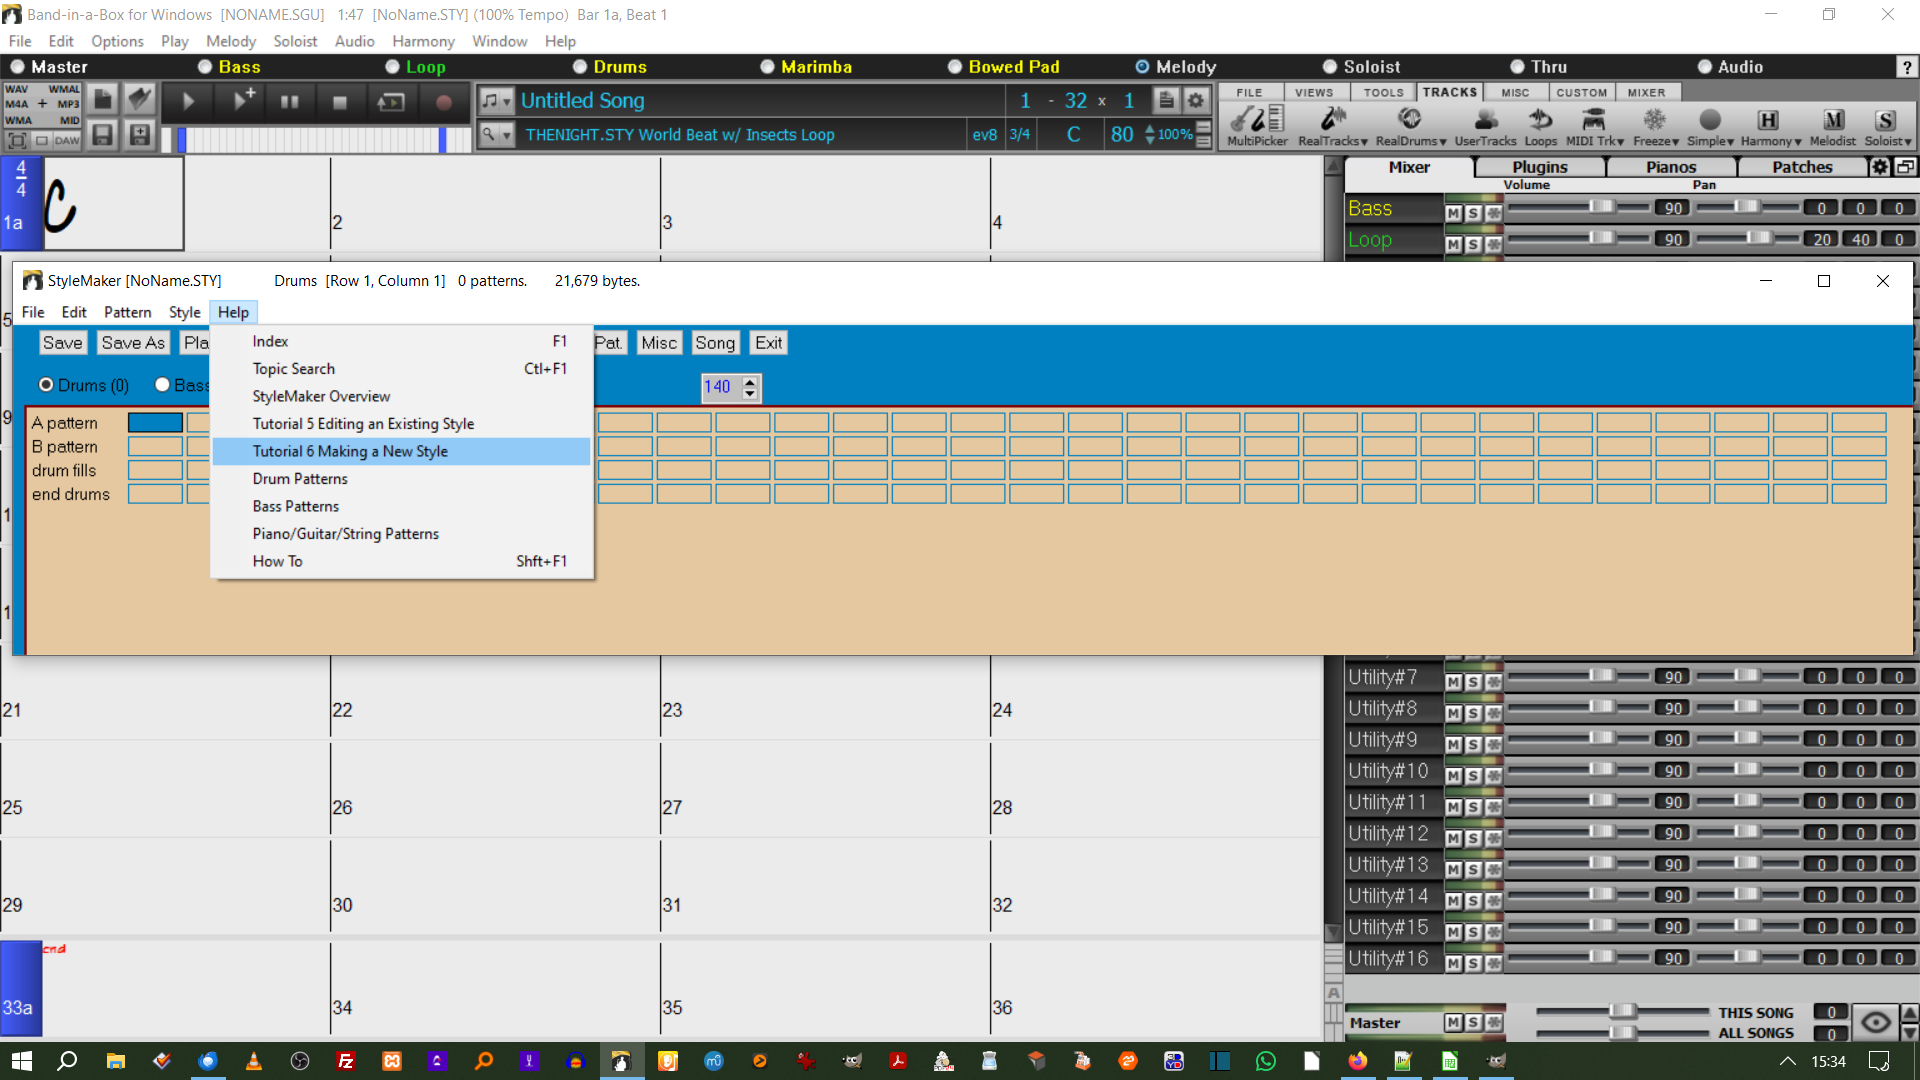The image size is (1920, 1080).
Task: Open the song title dropdown
Action: click(x=496, y=100)
